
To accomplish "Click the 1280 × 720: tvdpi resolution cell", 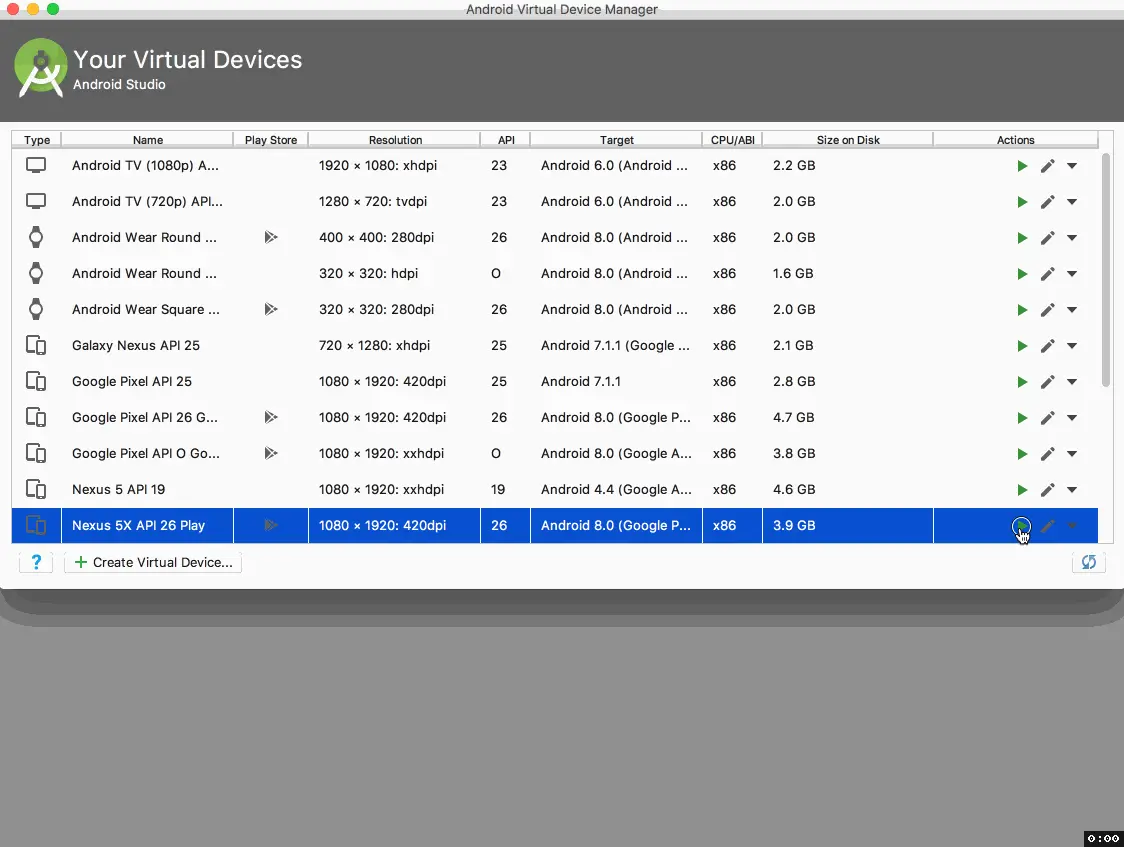I will tap(373, 201).
